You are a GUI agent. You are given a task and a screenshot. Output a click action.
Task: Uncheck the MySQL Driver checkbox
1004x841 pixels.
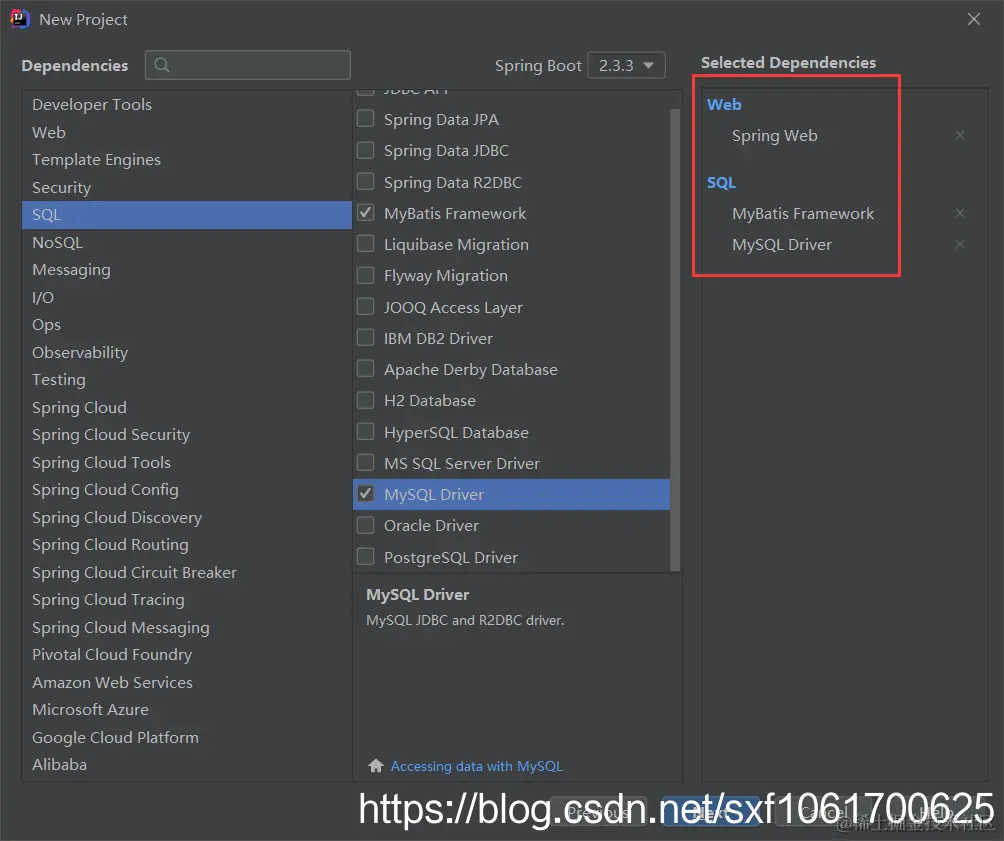pos(366,493)
